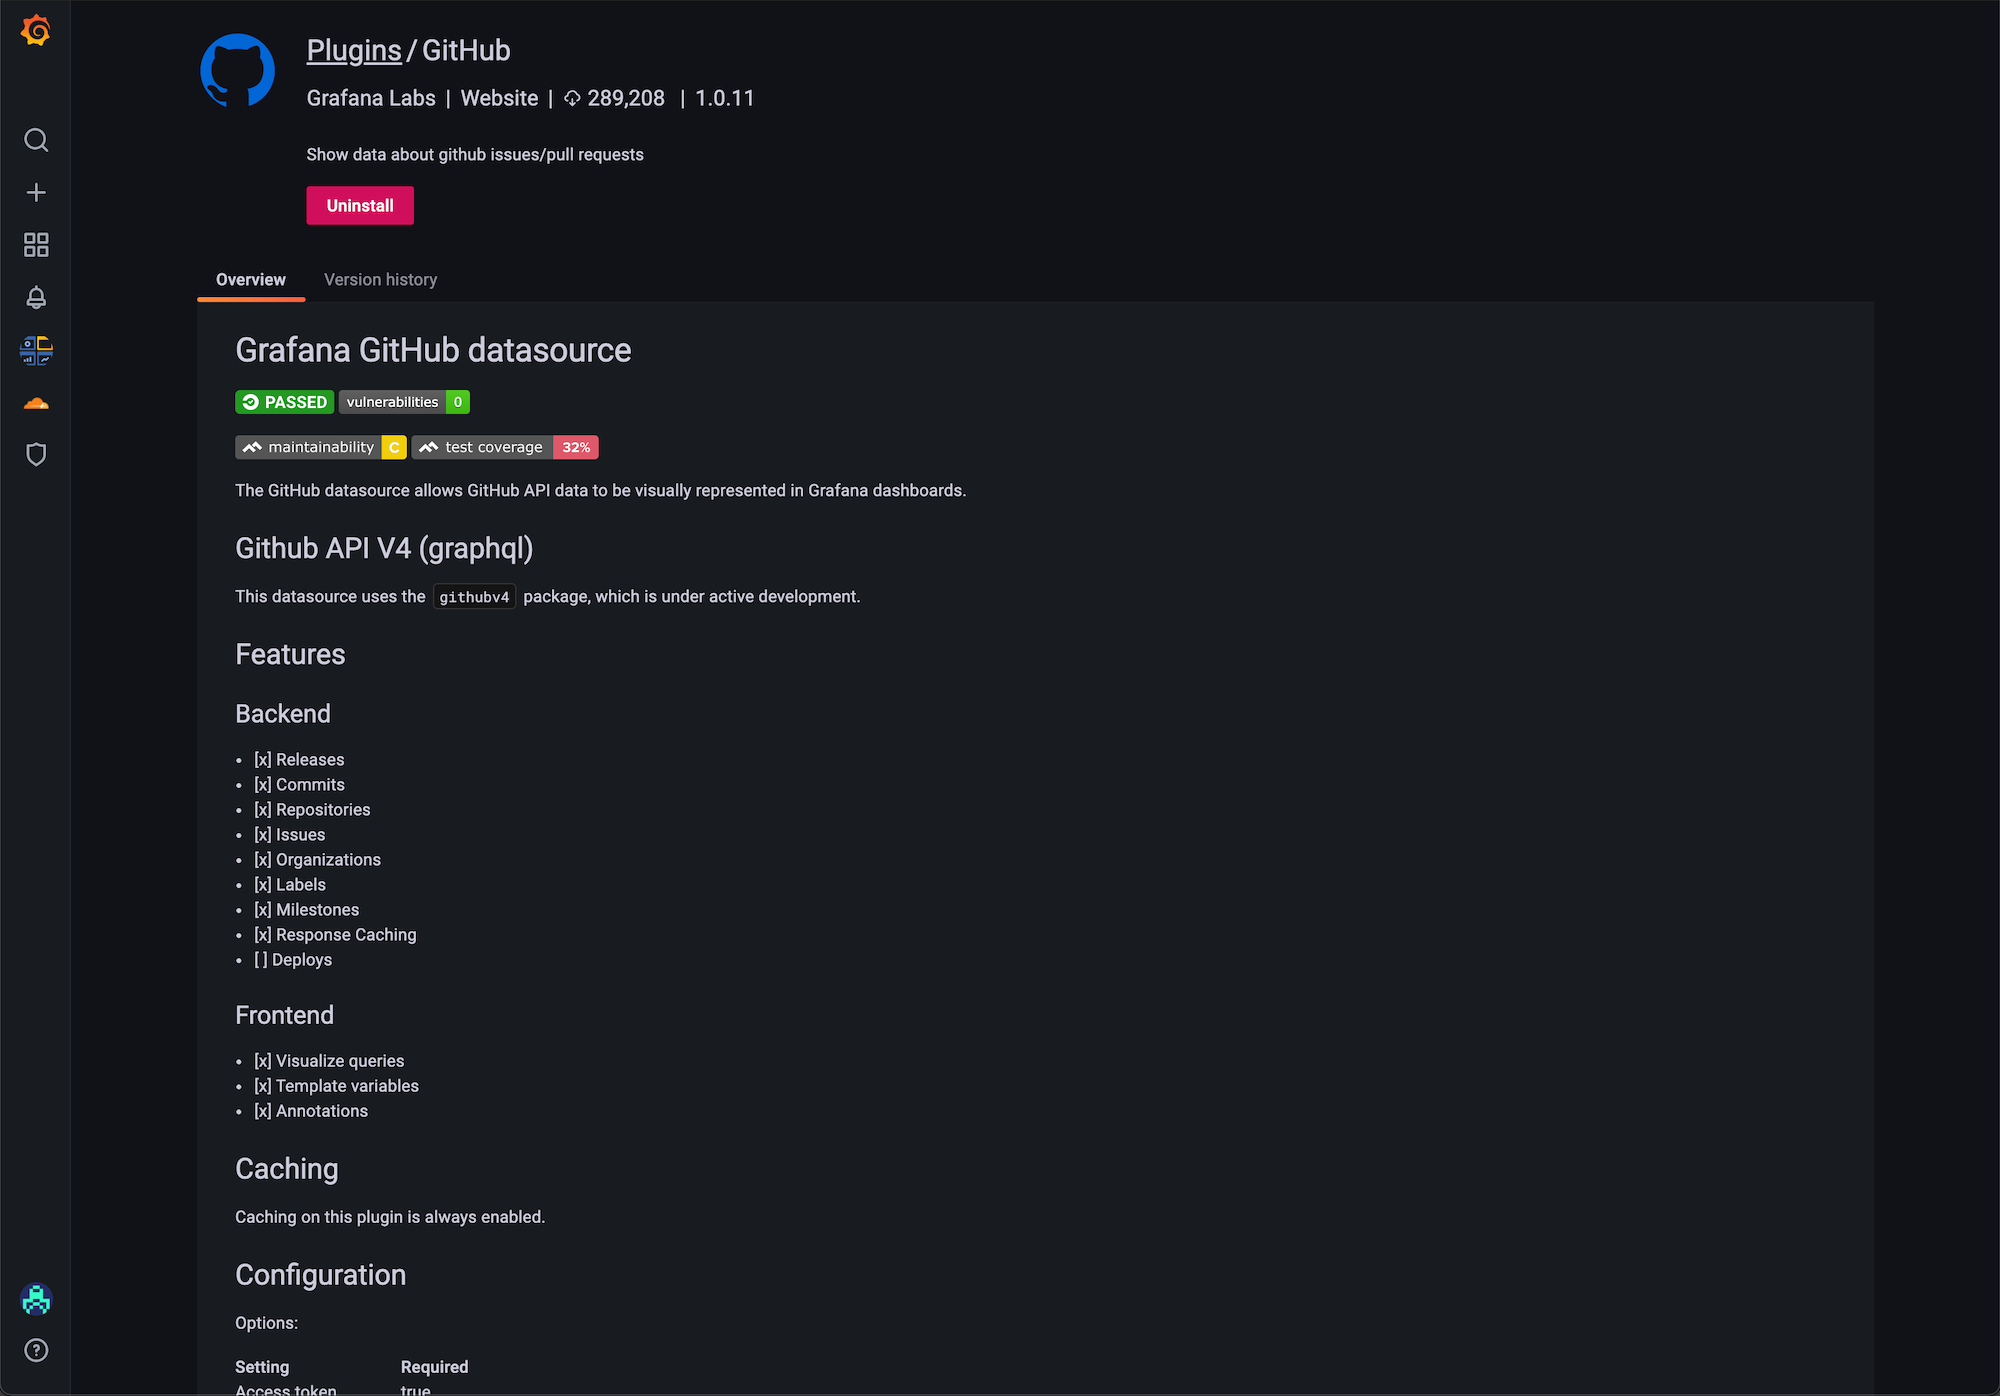This screenshot has height=1396, width=2000.
Task: Open the Alerting bell icon
Action: (x=36, y=297)
